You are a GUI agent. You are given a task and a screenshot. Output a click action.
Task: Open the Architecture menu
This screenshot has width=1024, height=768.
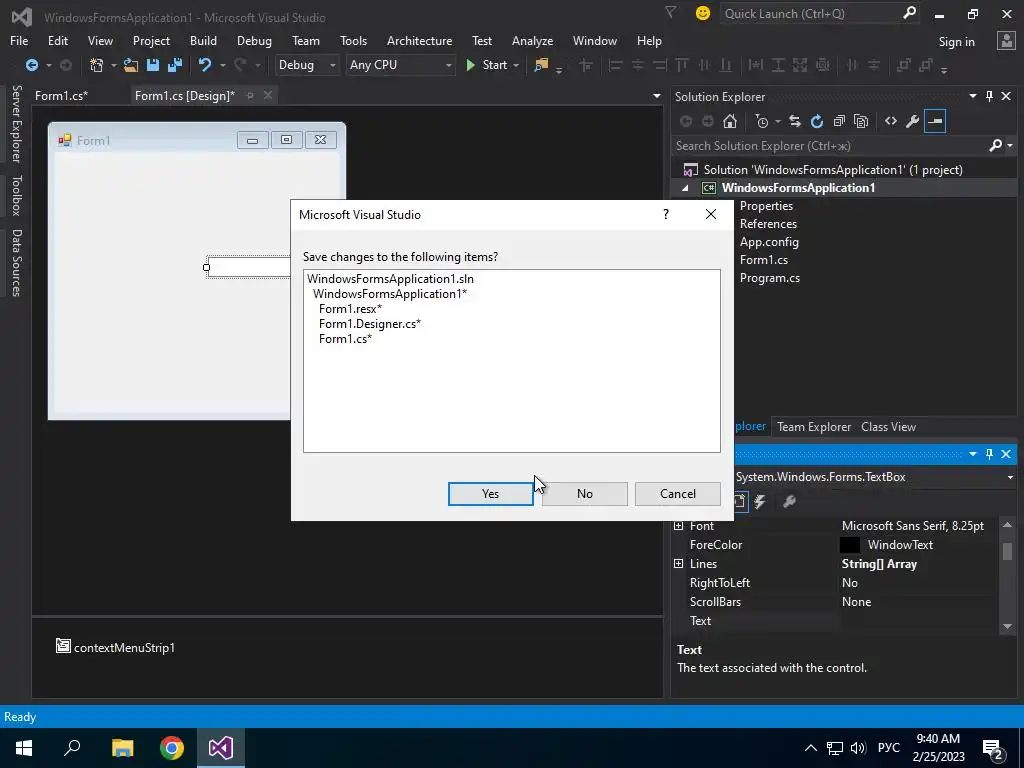tap(419, 40)
